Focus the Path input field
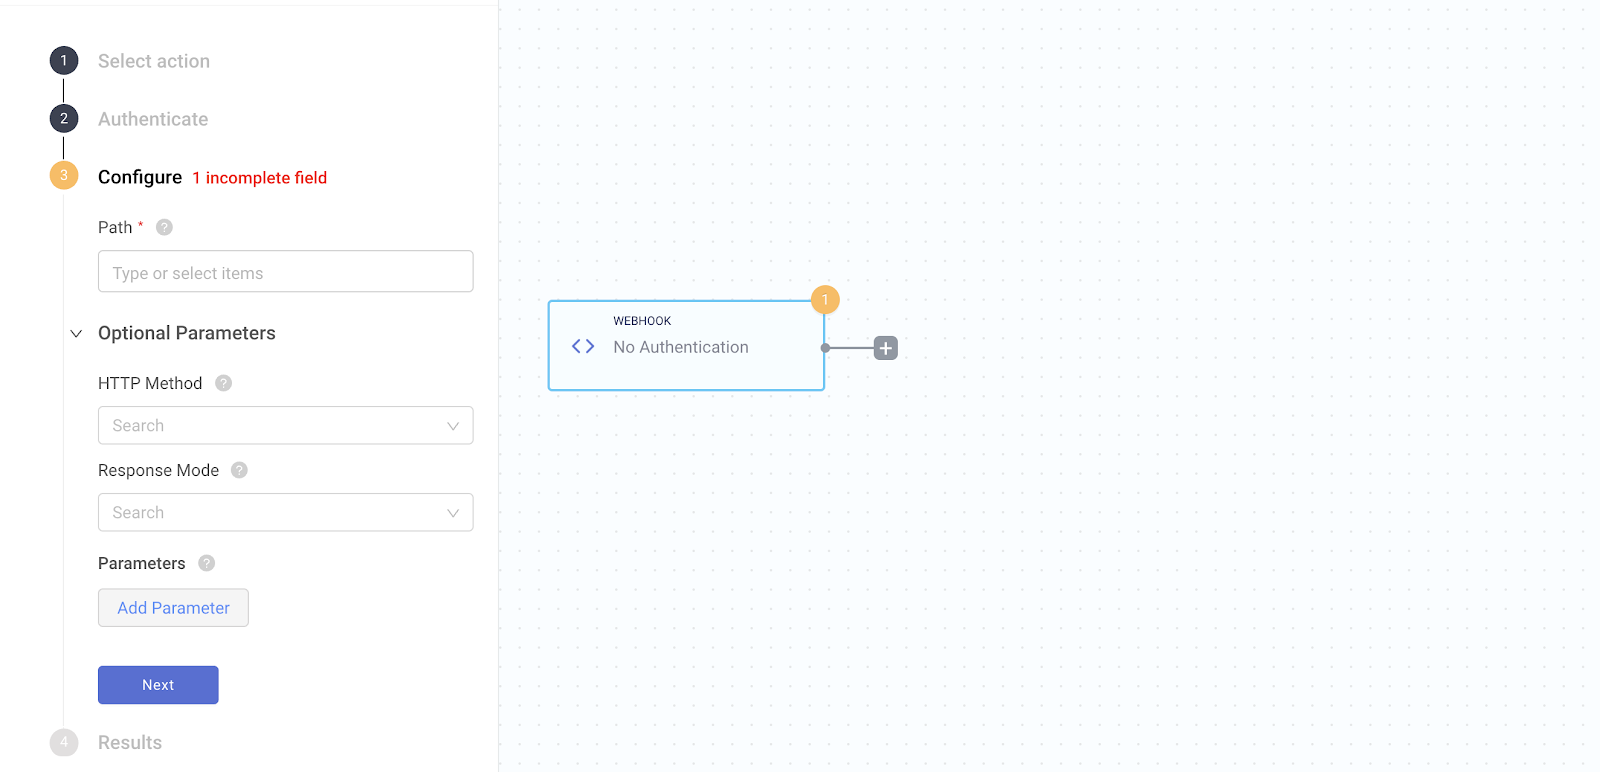Screen dimensions: 1600x772 coord(285,272)
